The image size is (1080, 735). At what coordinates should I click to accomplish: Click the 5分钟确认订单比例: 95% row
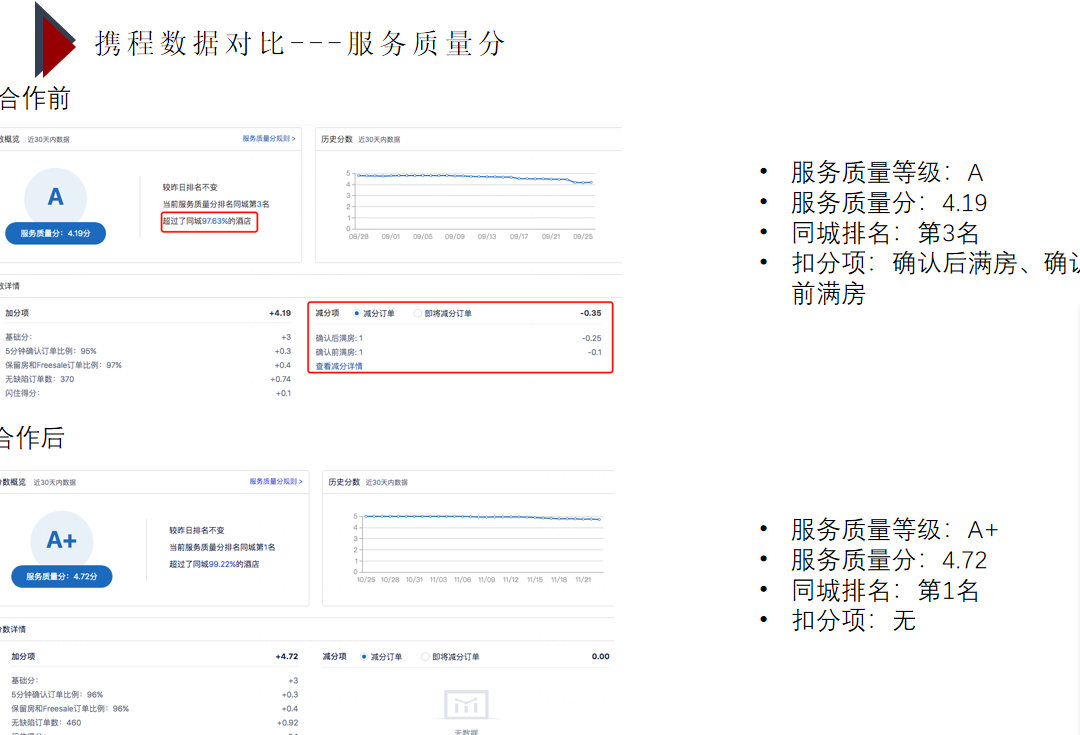click(148, 351)
